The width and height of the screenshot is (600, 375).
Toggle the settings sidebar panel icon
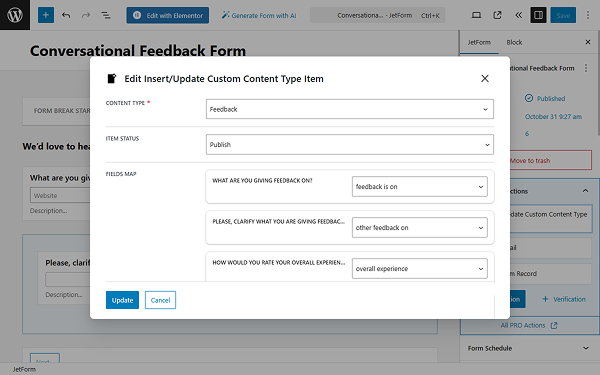click(538, 15)
